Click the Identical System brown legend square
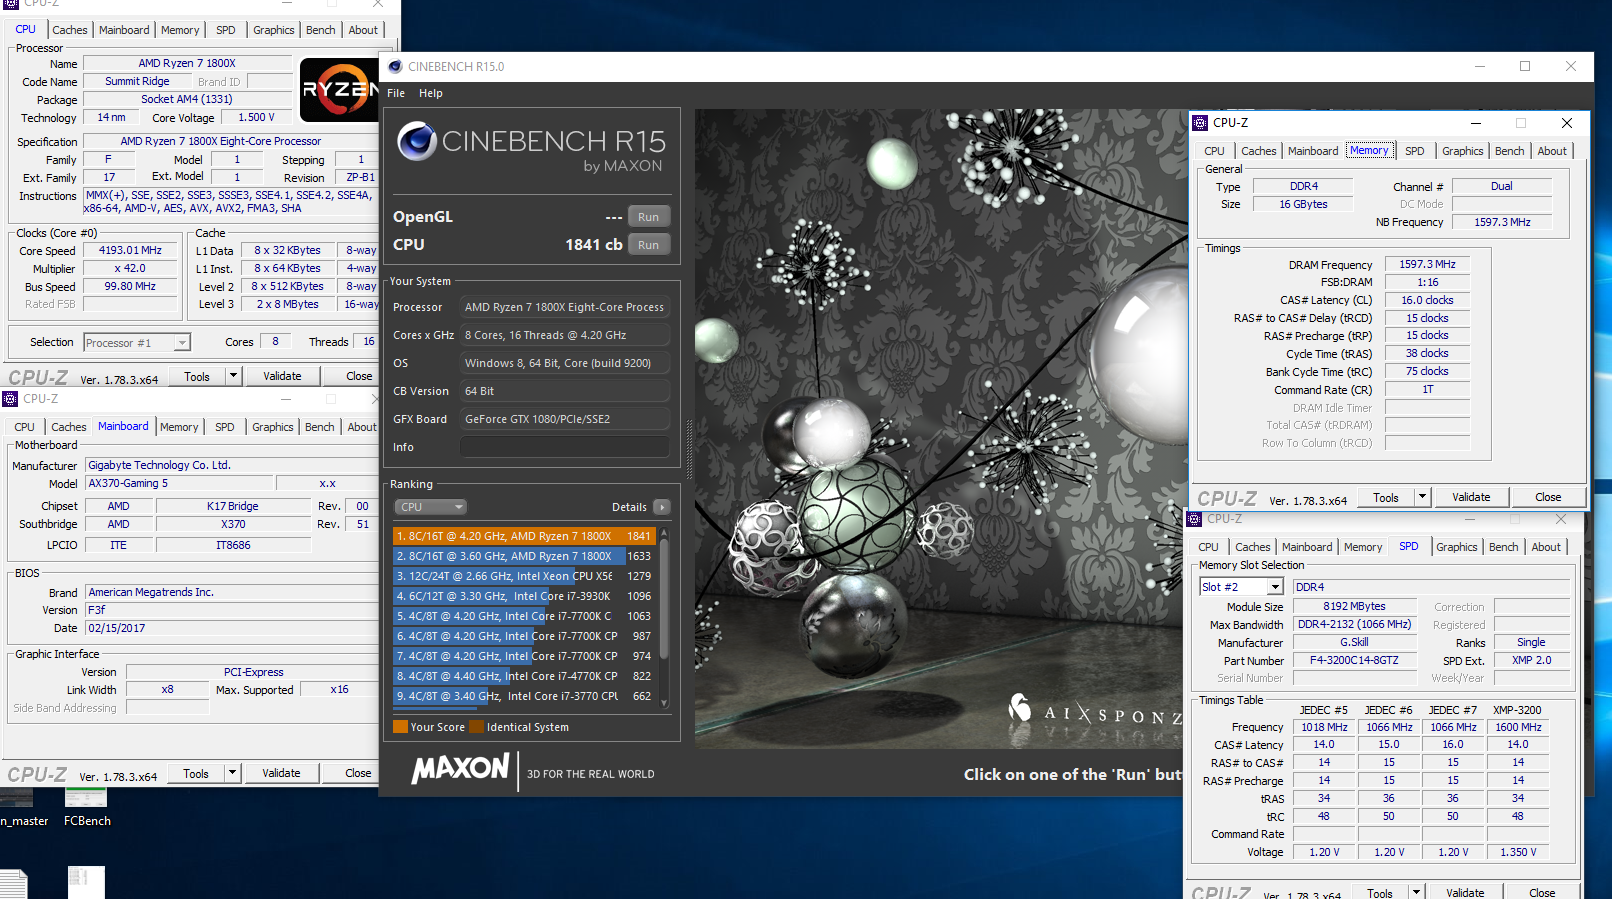 pyautogui.click(x=477, y=727)
